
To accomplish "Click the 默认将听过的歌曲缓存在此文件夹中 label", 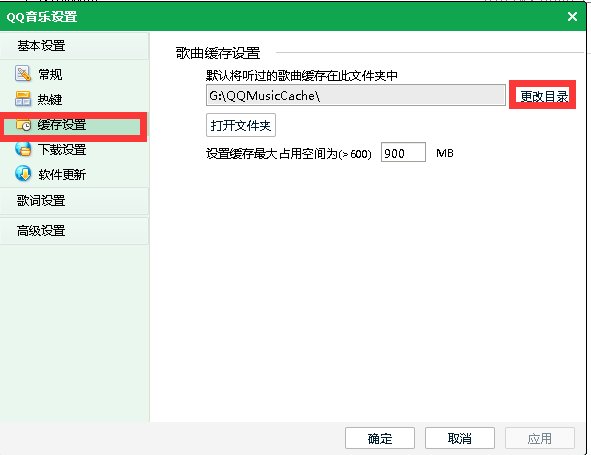I will click(302, 76).
